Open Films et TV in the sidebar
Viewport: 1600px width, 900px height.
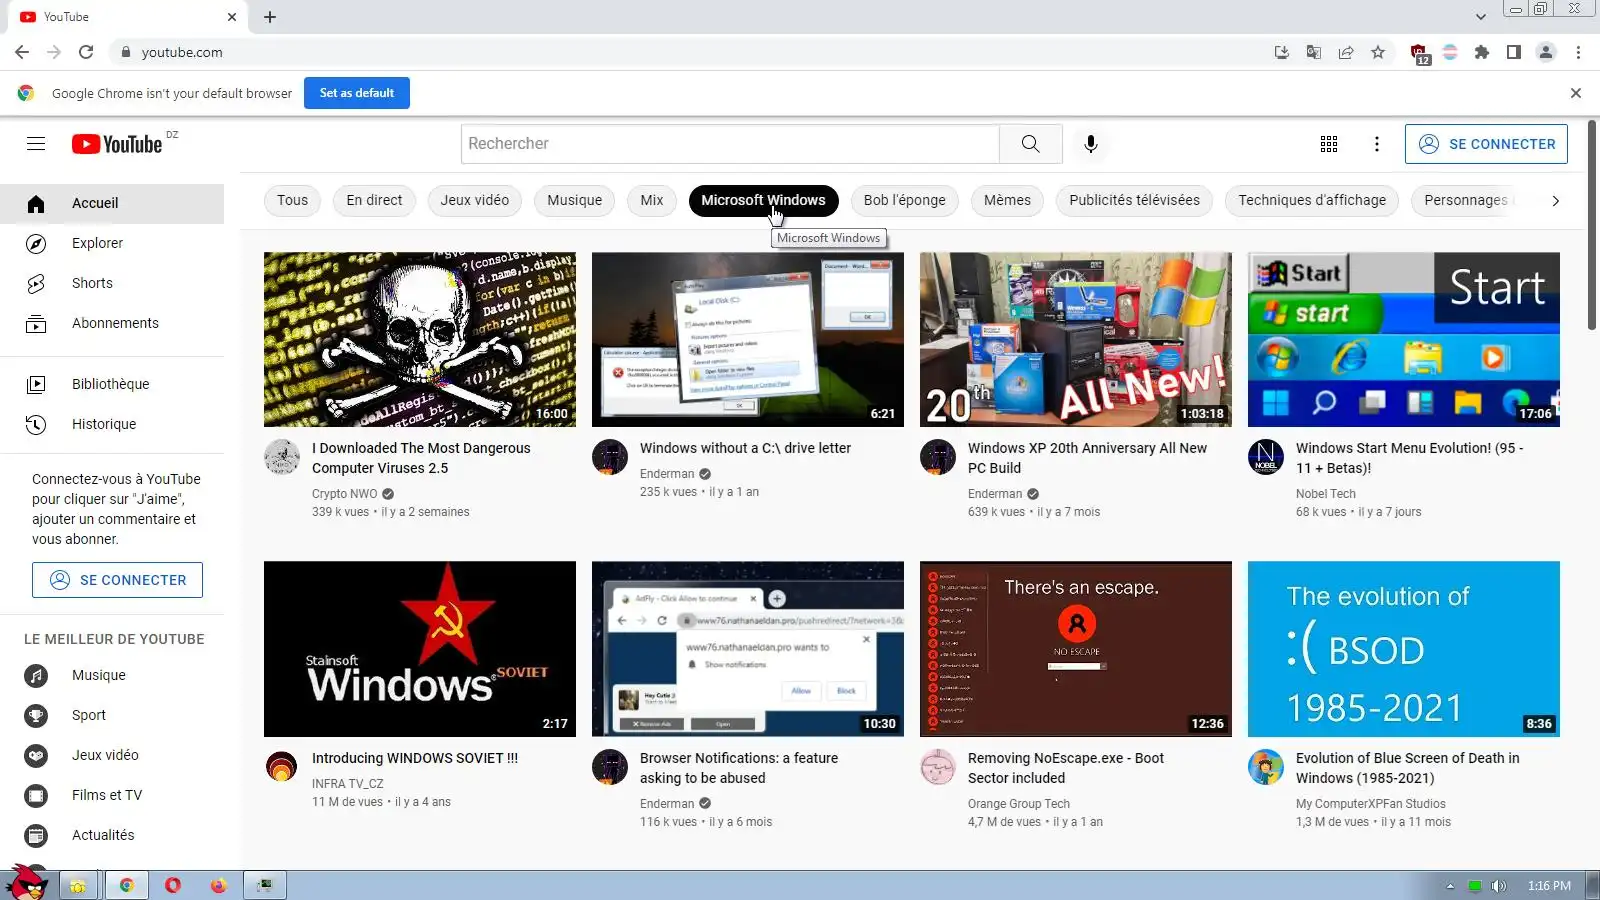coord(112,795)
